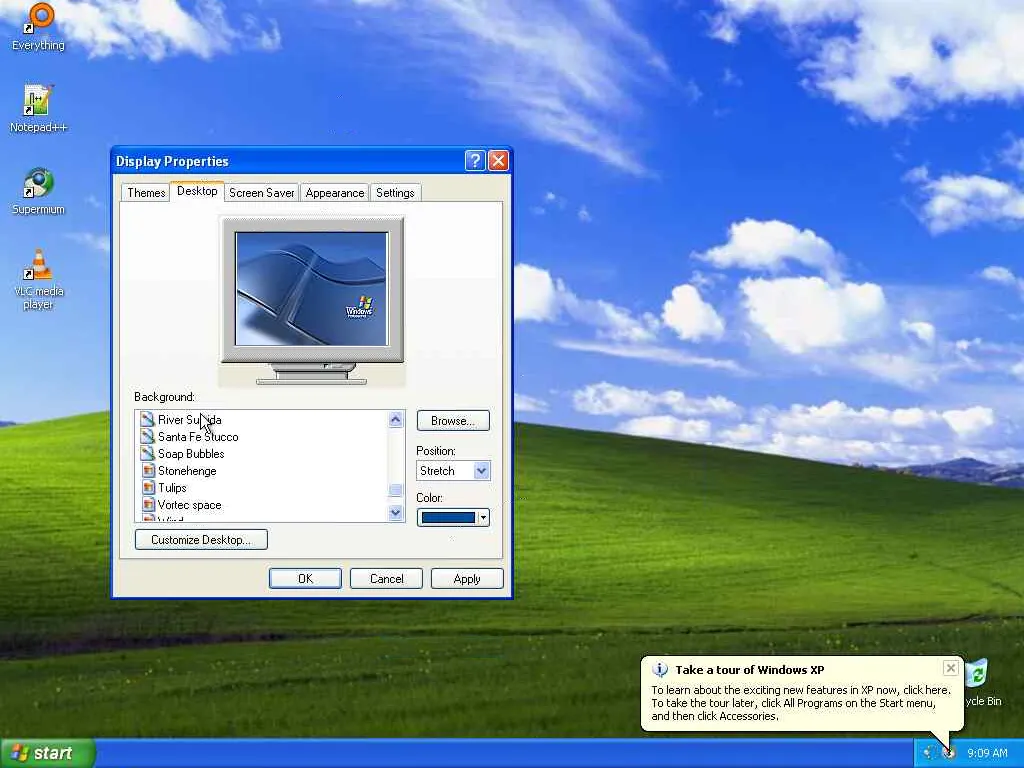Image resolution: width=1024 pixels, height=768 pixels.
Task: Go to the Appearance tab
Action: (x=334, y=193)
